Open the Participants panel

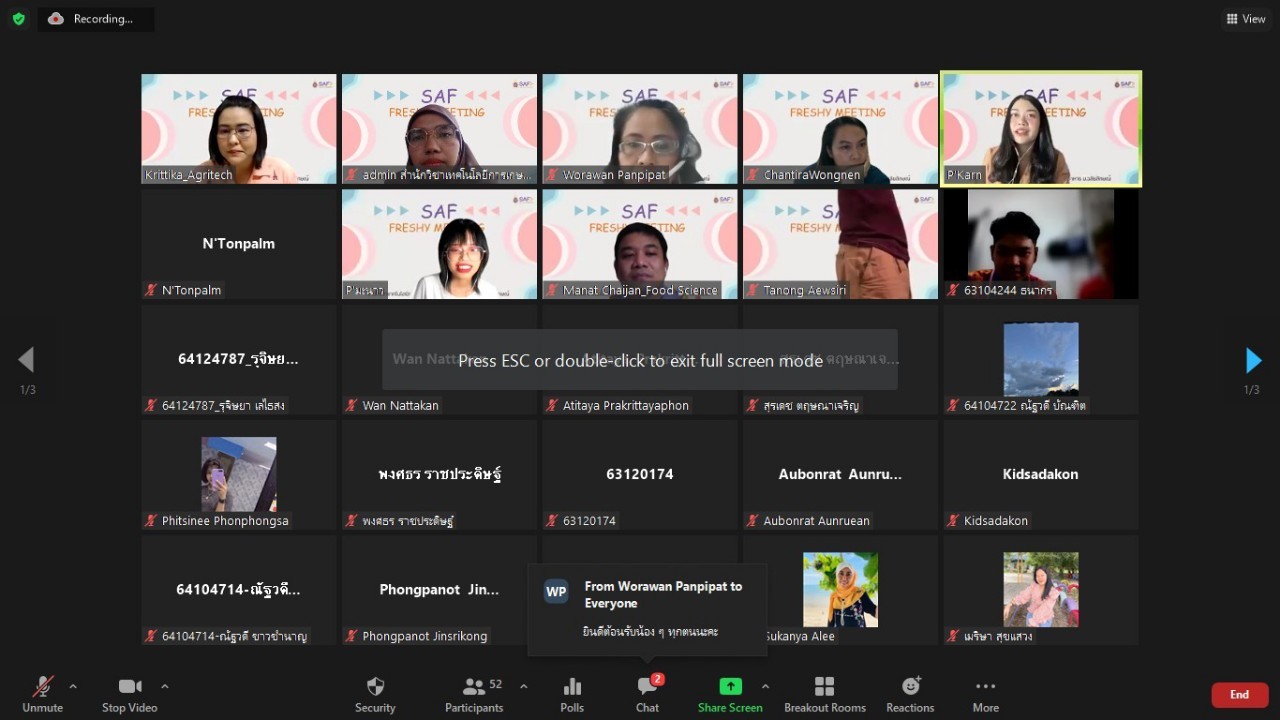(474, 694)
